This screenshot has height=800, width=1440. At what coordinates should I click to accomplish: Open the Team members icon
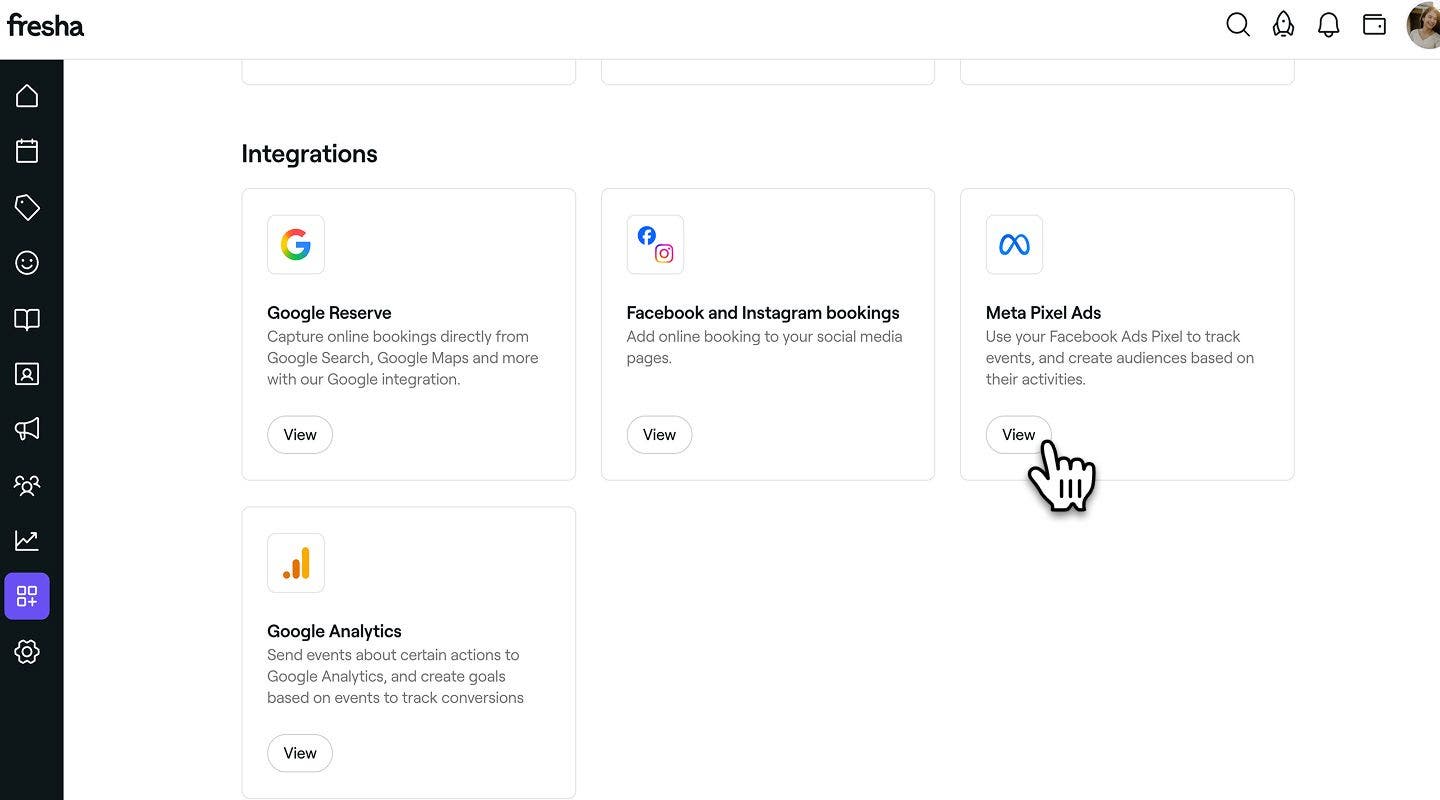pos(27,485)
